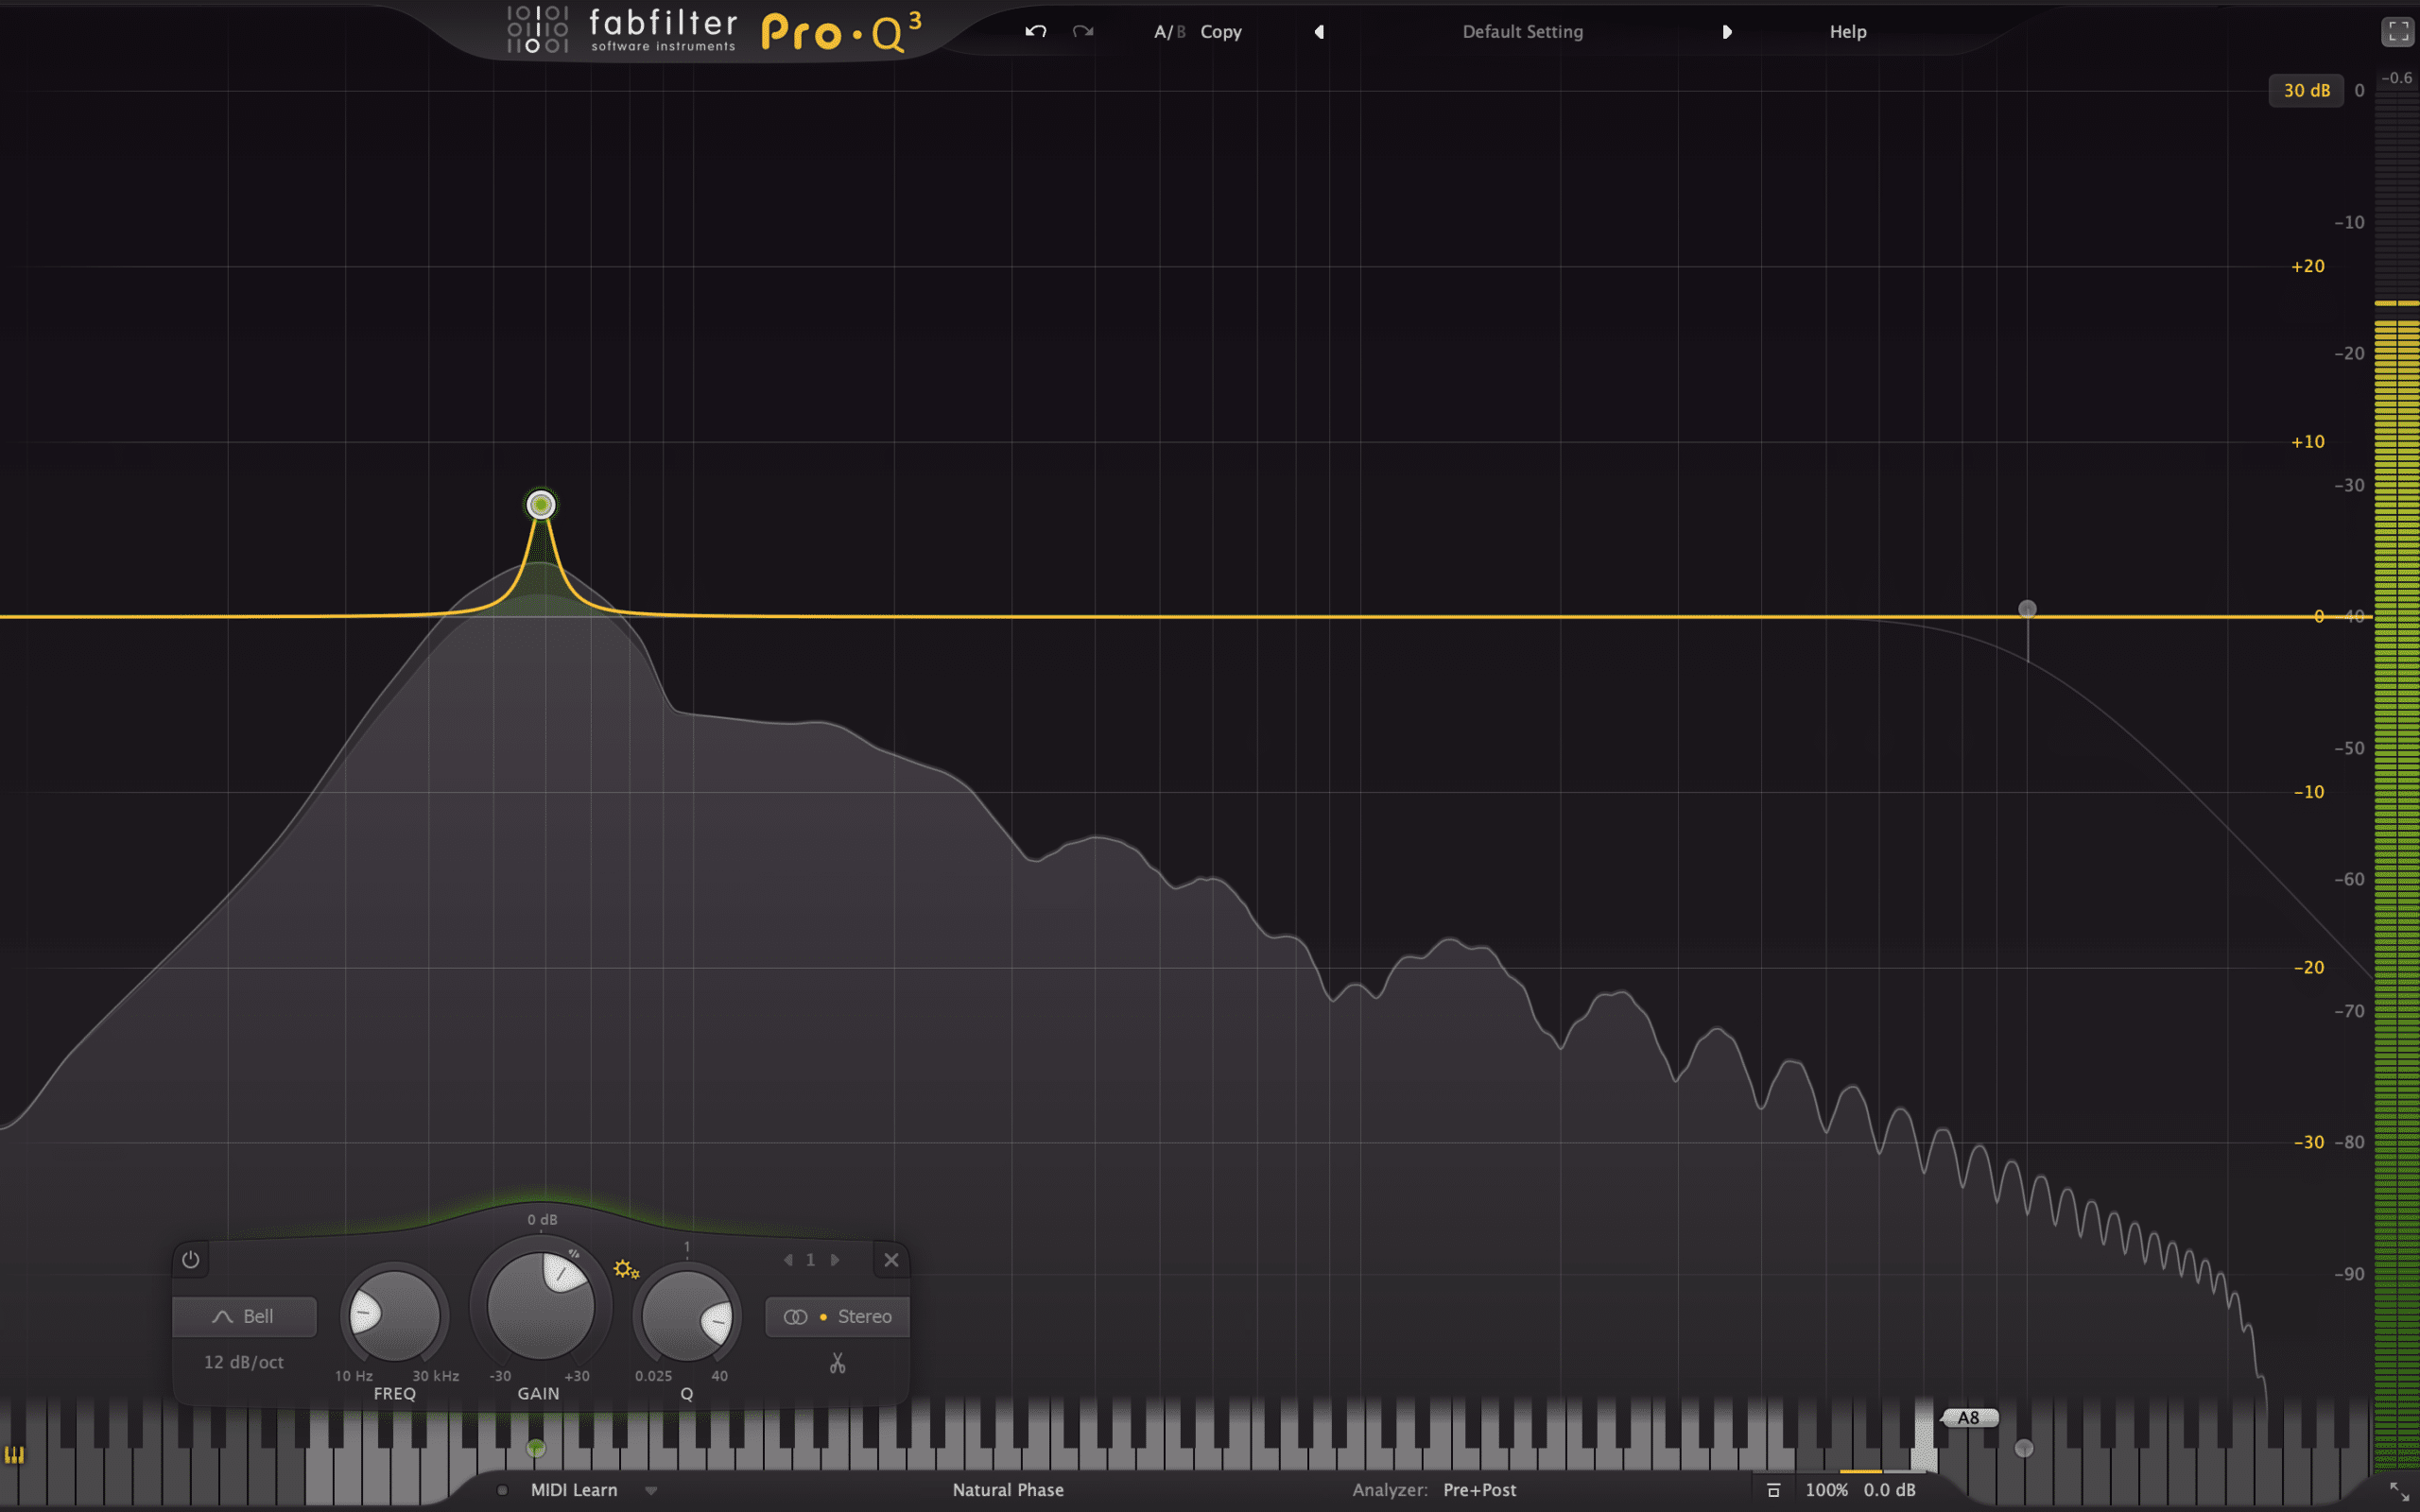The image size is (2420, 1512).
Task: Click the MIDI Learn button
Action: [574, 1490]
